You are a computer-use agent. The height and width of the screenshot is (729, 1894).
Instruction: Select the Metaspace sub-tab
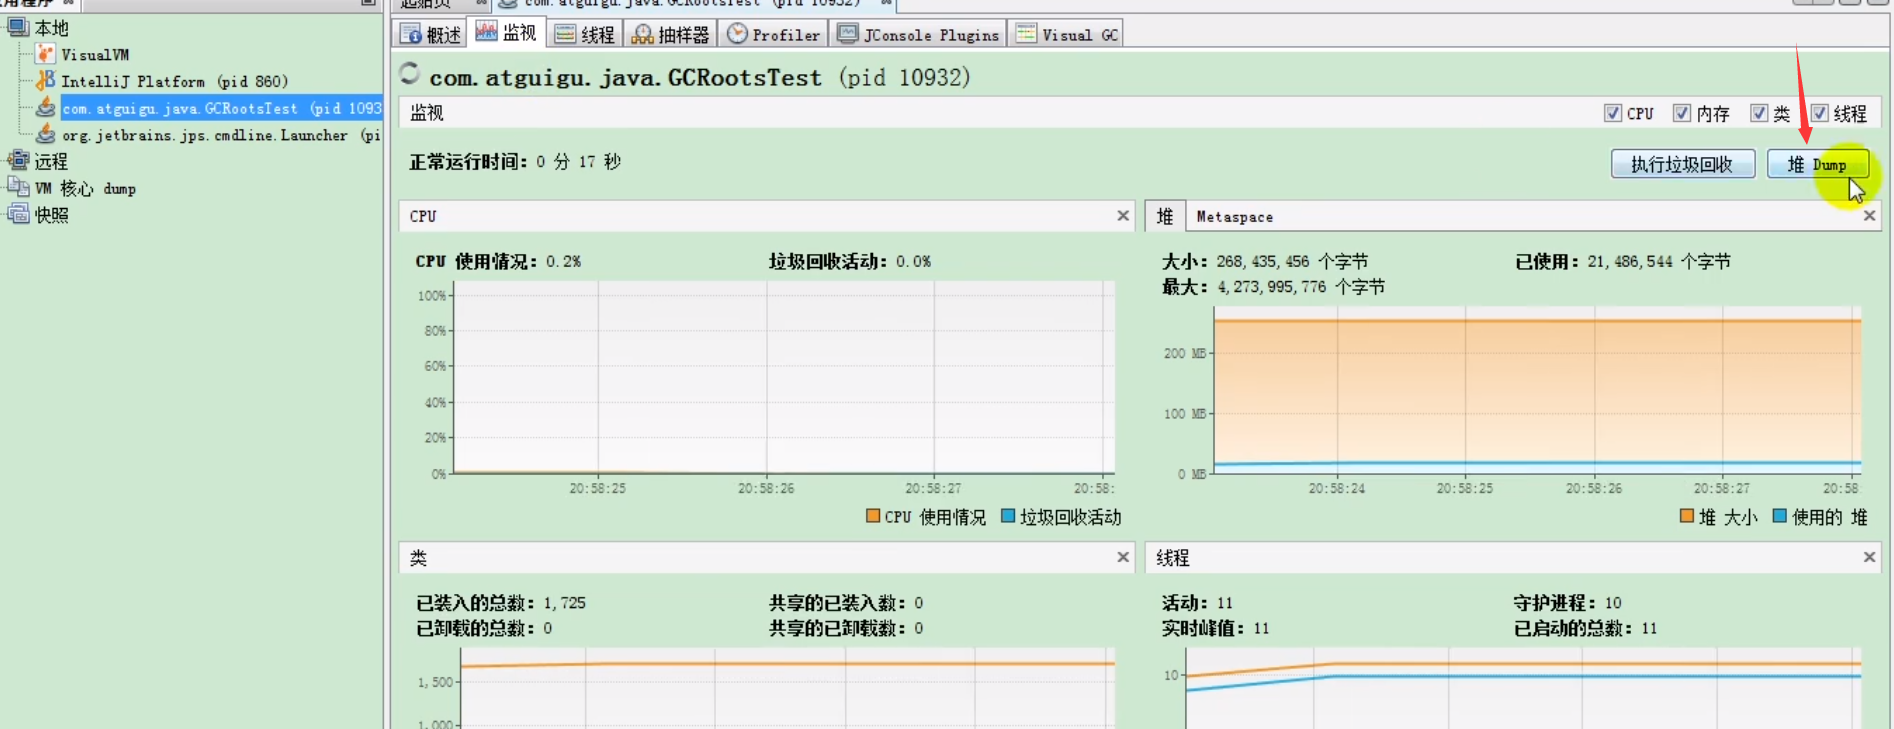click(x=1234, y=216)
